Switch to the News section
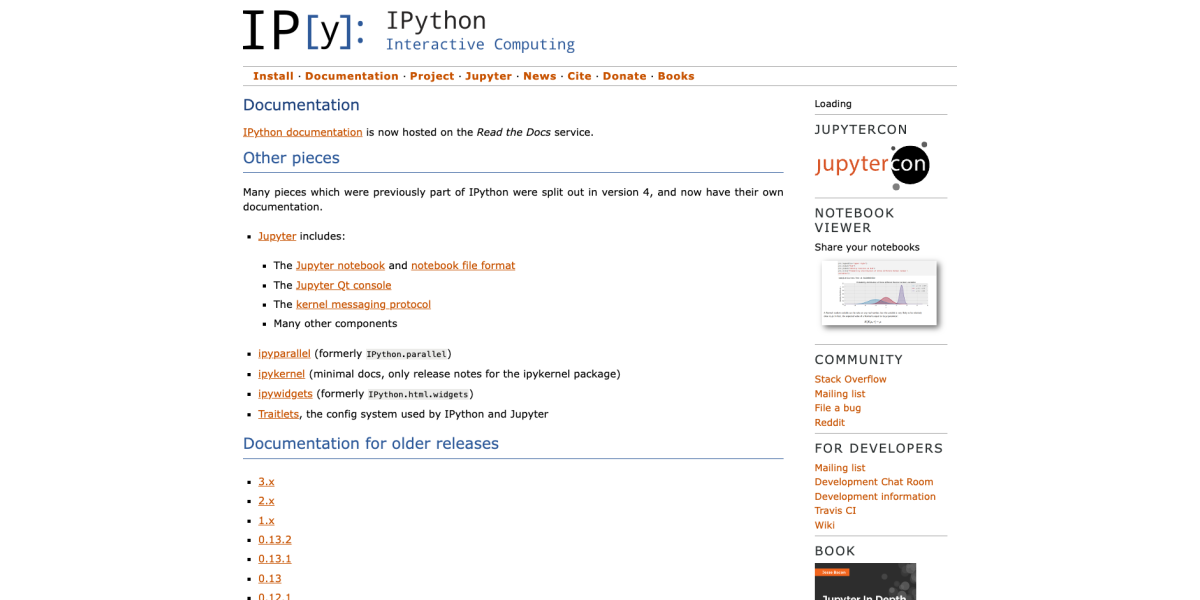The height and width of the screenshot is (600, 1200). pyautogui.click(x=539, y=76)
